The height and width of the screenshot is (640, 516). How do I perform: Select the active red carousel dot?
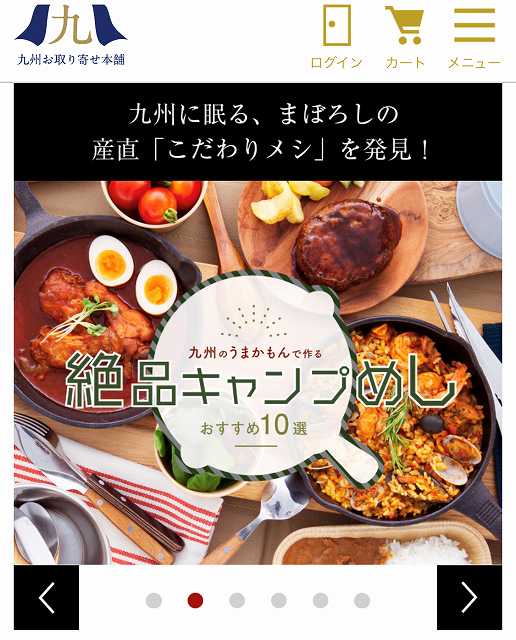[196, 600]
